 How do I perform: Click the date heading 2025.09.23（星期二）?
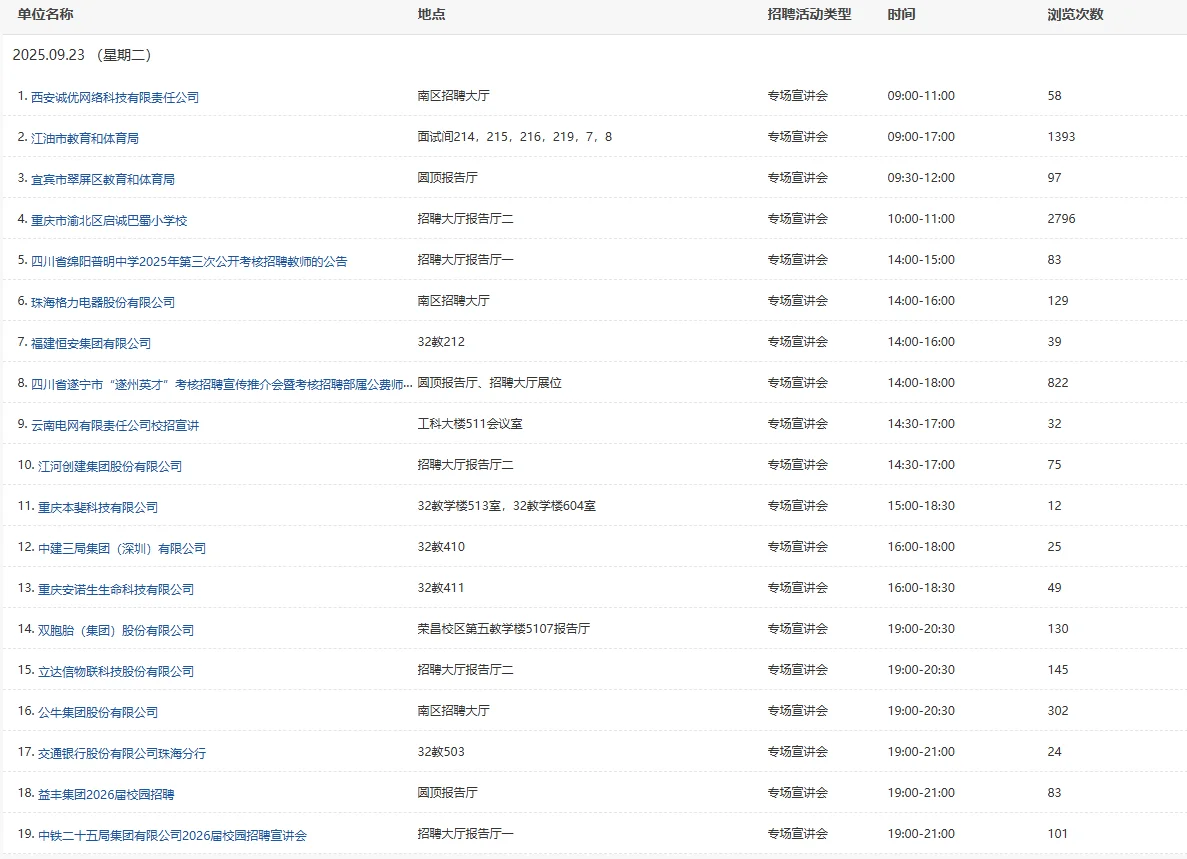tap(83, 54)
